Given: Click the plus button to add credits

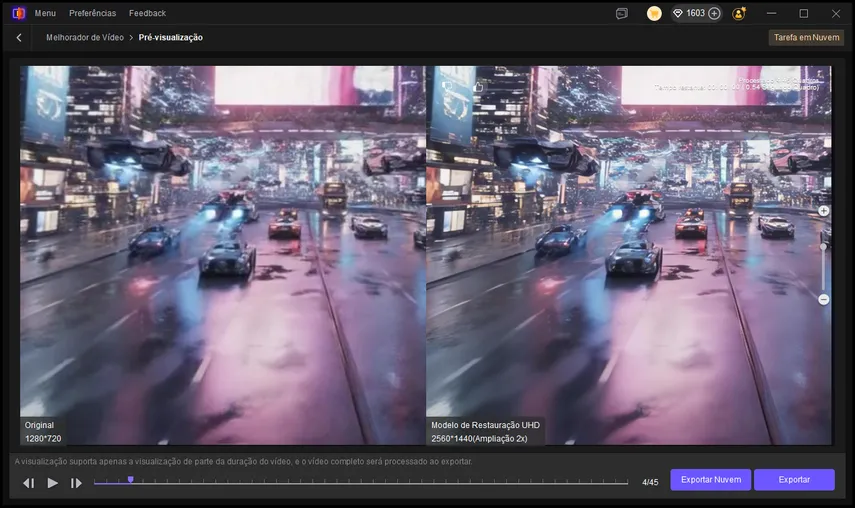Looking at the screenshot, I should tap(714, 14).
